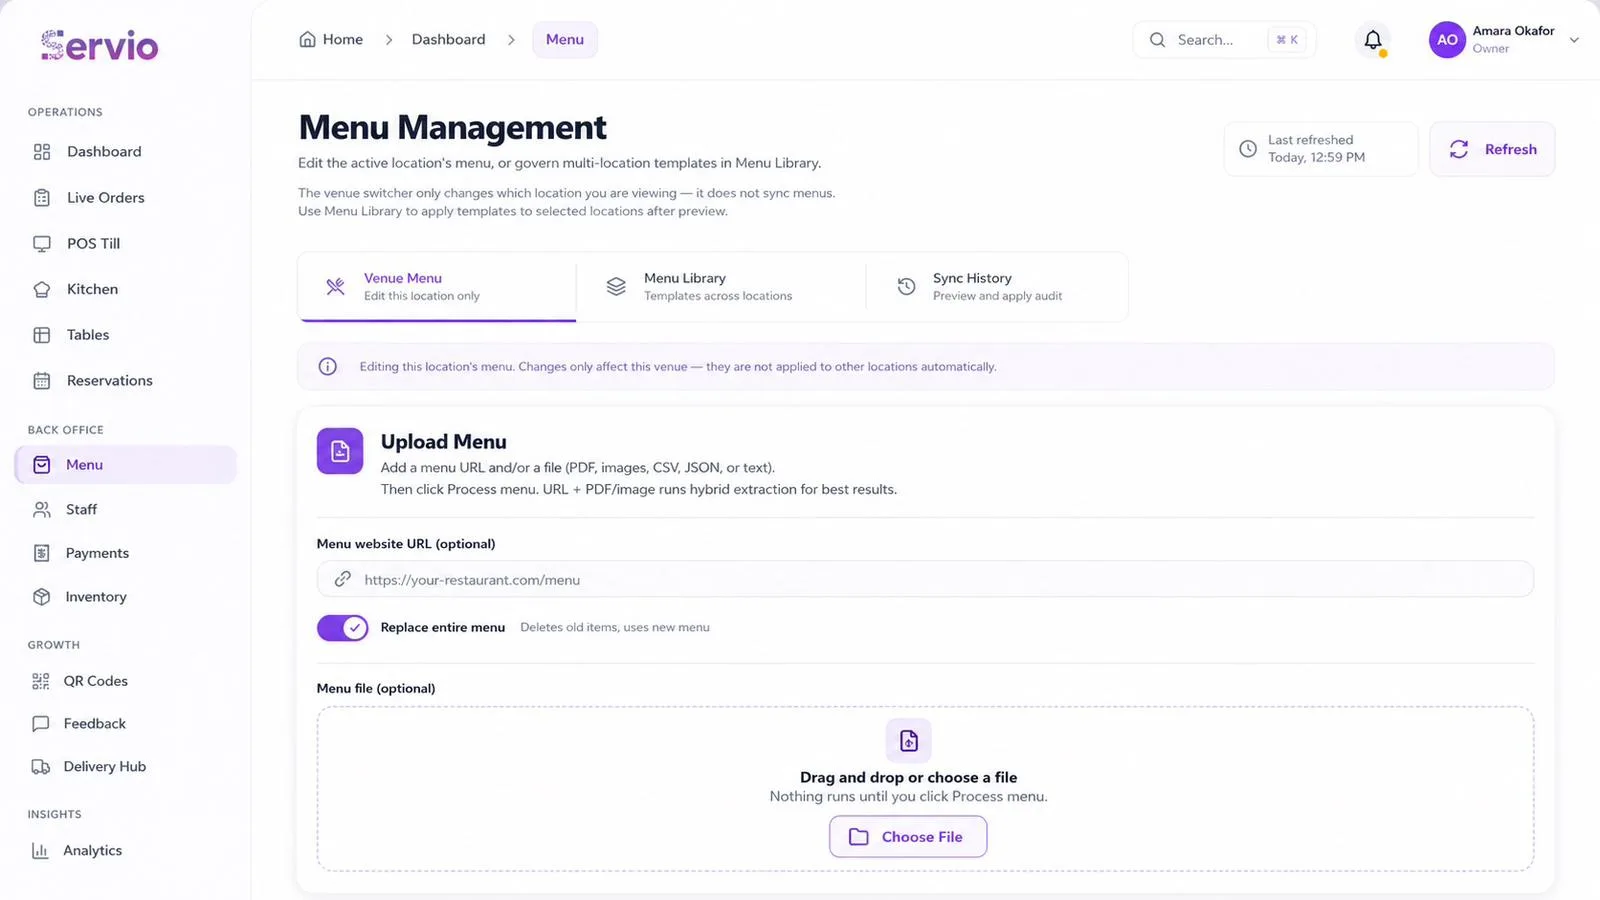The height and width of the screenshot is (900, 1600).
Task: Click the Inventory box icon
Action: 41,597
